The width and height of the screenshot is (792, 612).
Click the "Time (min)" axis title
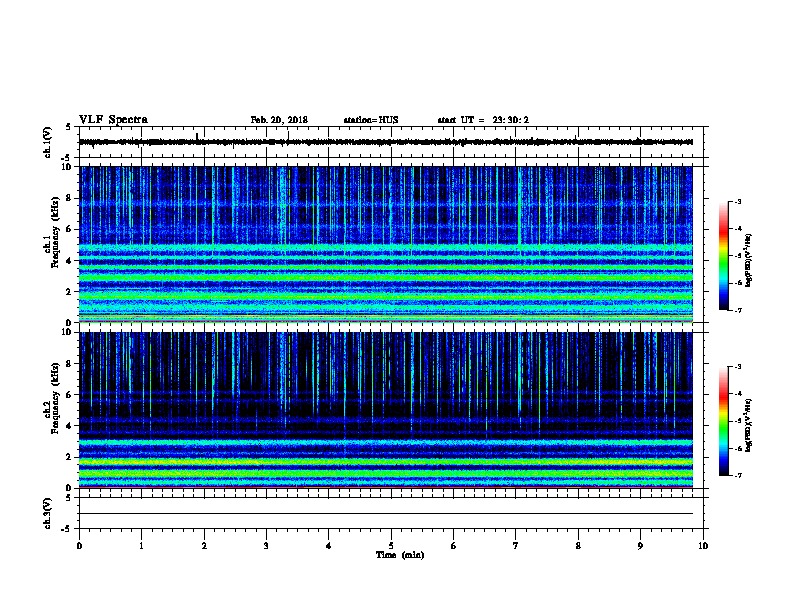(x=400, y=555)
